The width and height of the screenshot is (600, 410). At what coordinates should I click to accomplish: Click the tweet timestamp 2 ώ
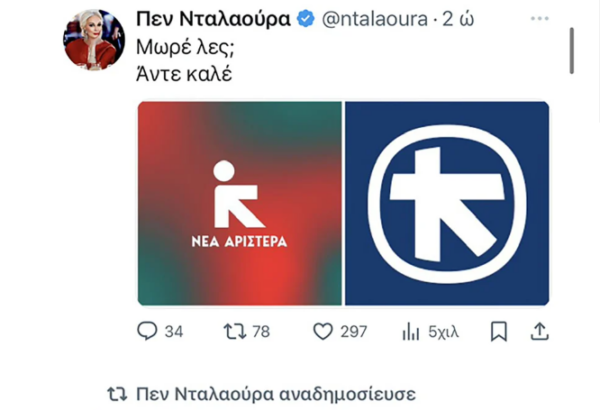click(458, 19)
